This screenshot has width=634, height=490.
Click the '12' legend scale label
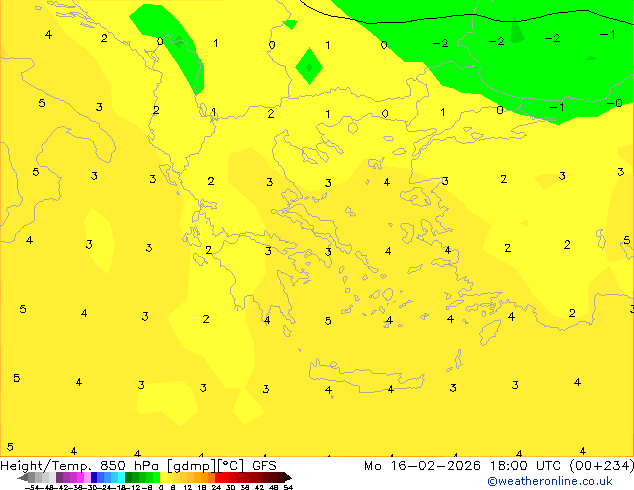point(188,488)
